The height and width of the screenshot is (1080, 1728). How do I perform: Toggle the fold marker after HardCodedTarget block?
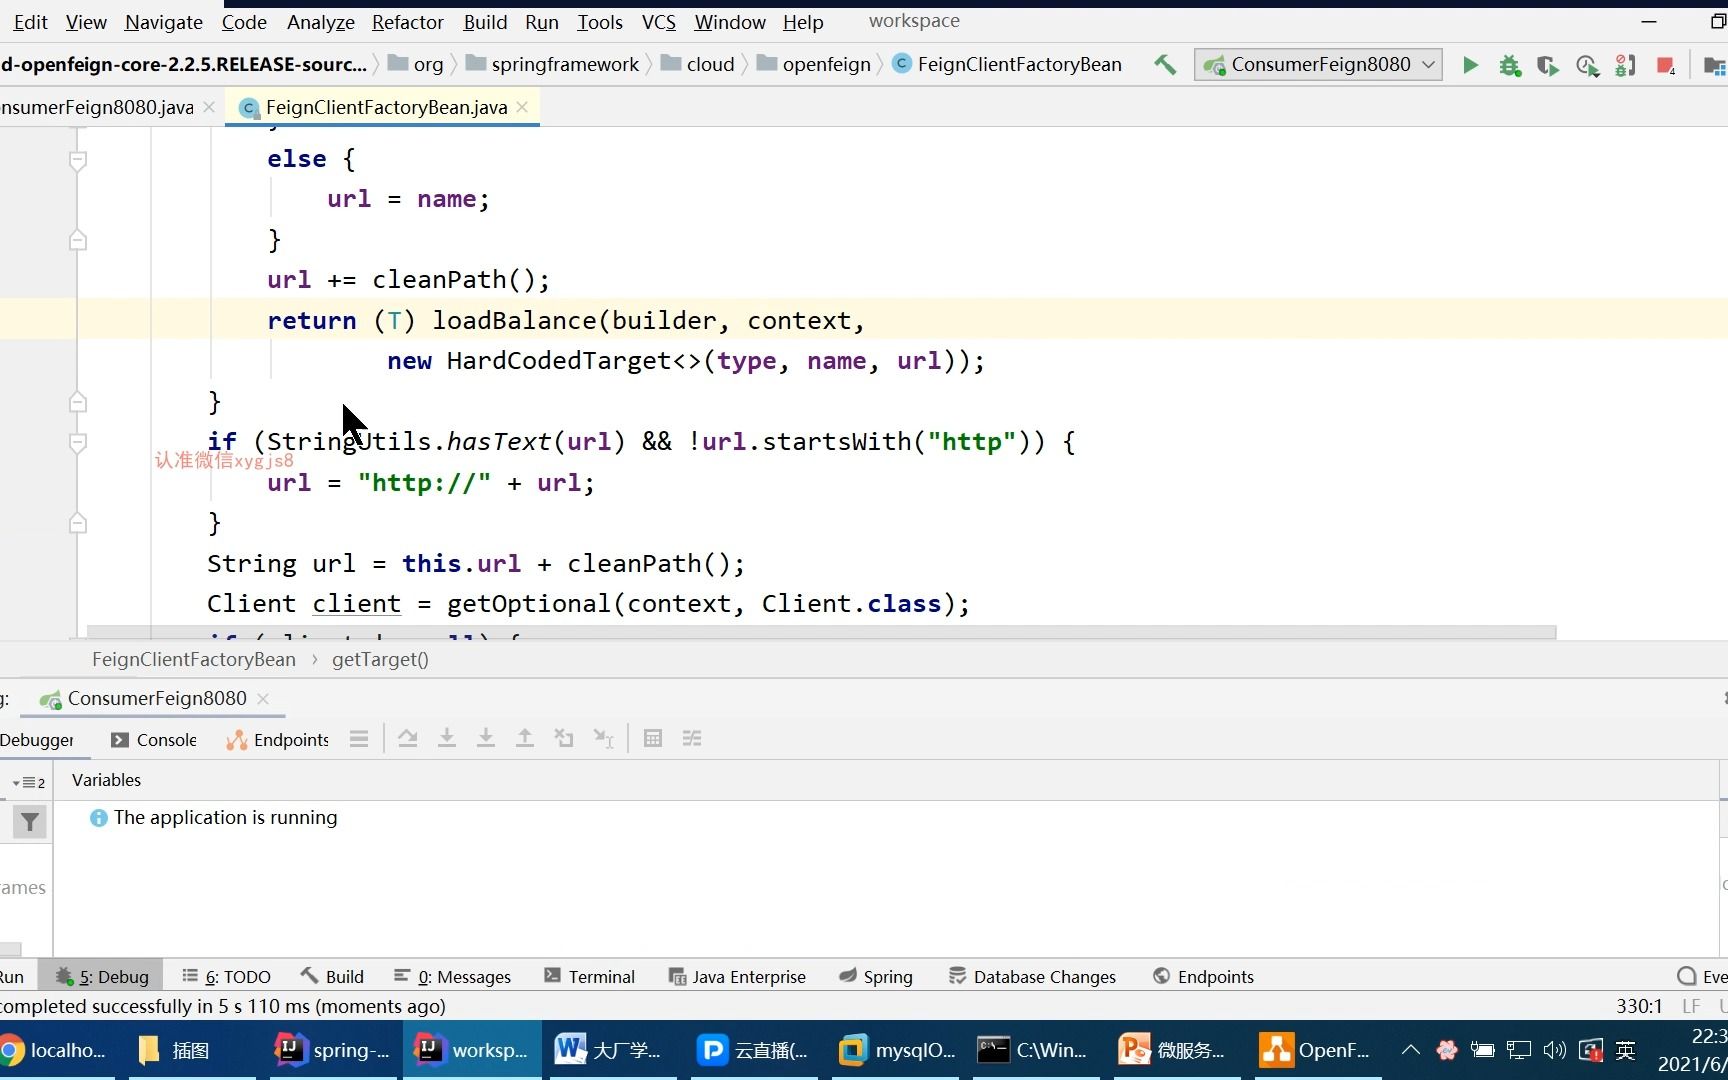[x=78, y=402]
